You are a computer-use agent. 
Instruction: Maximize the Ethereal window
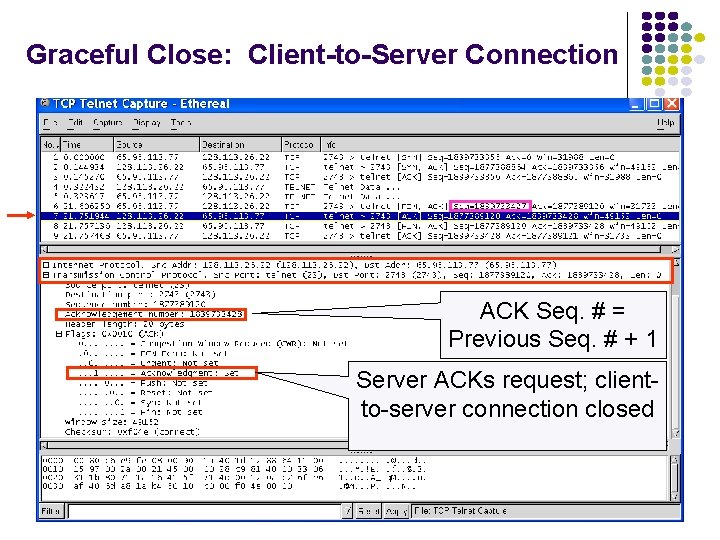click(x=653, y=104)
